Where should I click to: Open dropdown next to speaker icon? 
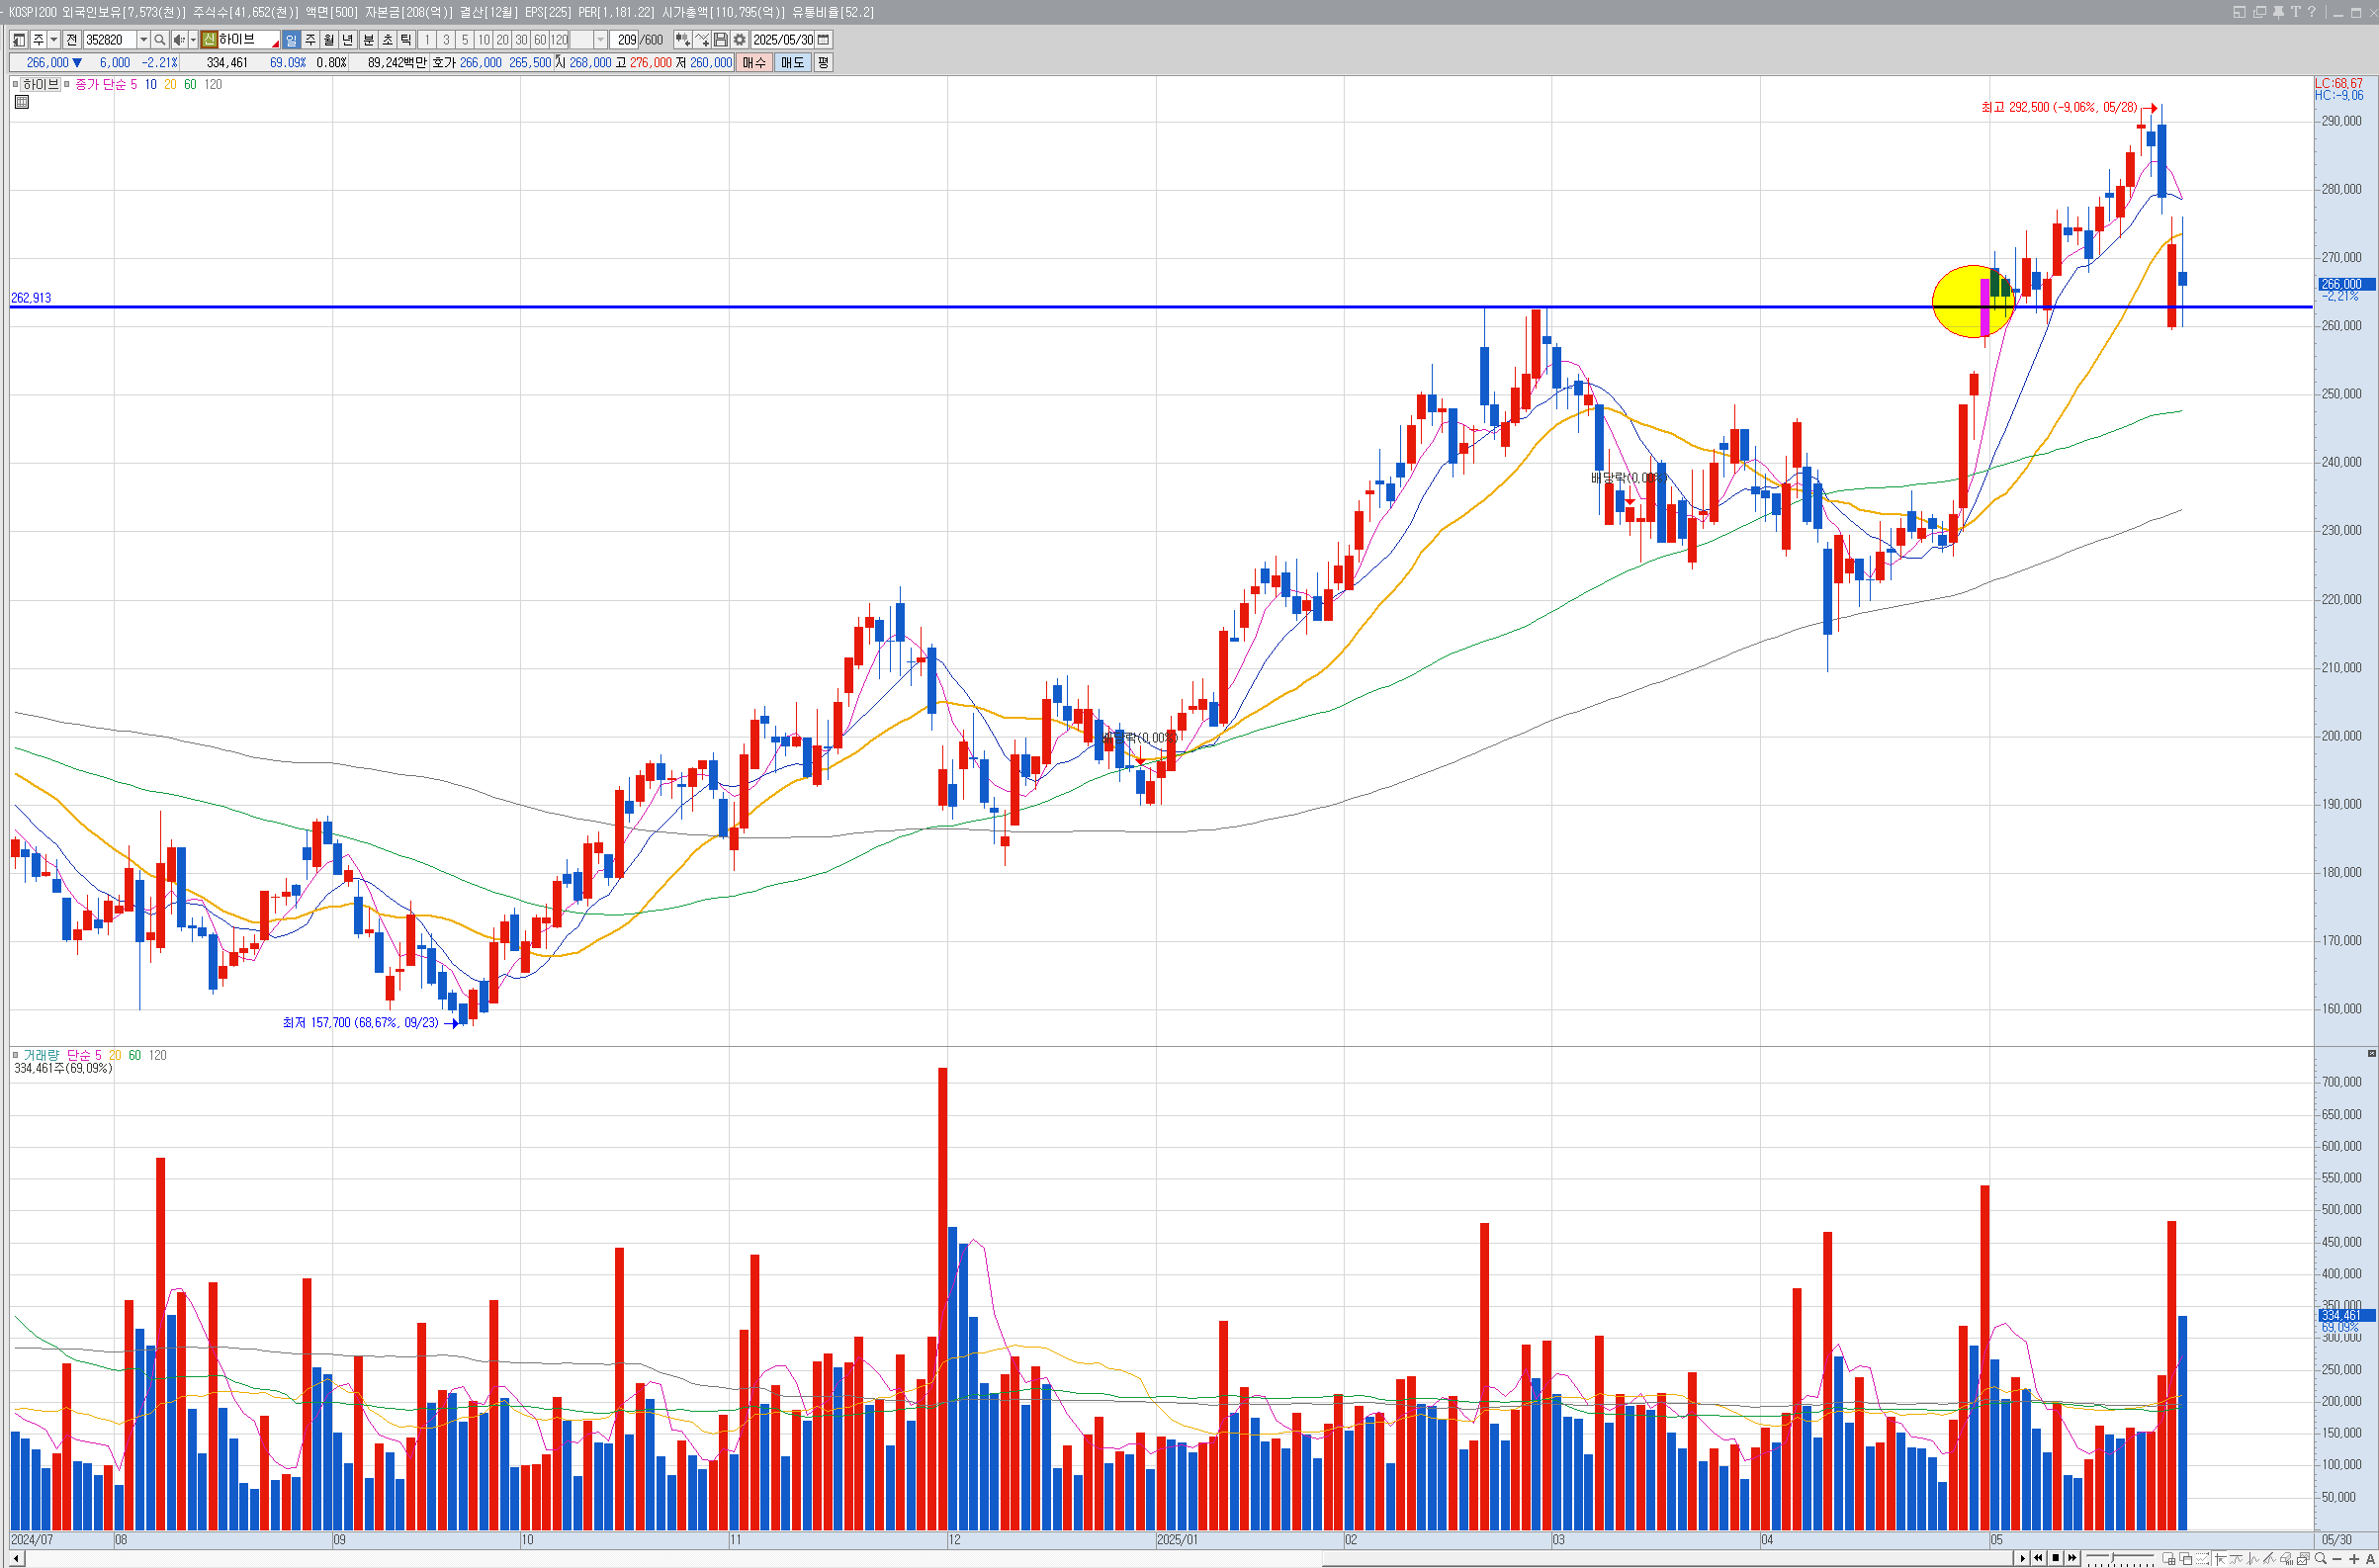pyautogui.click(x=193, y=40)
